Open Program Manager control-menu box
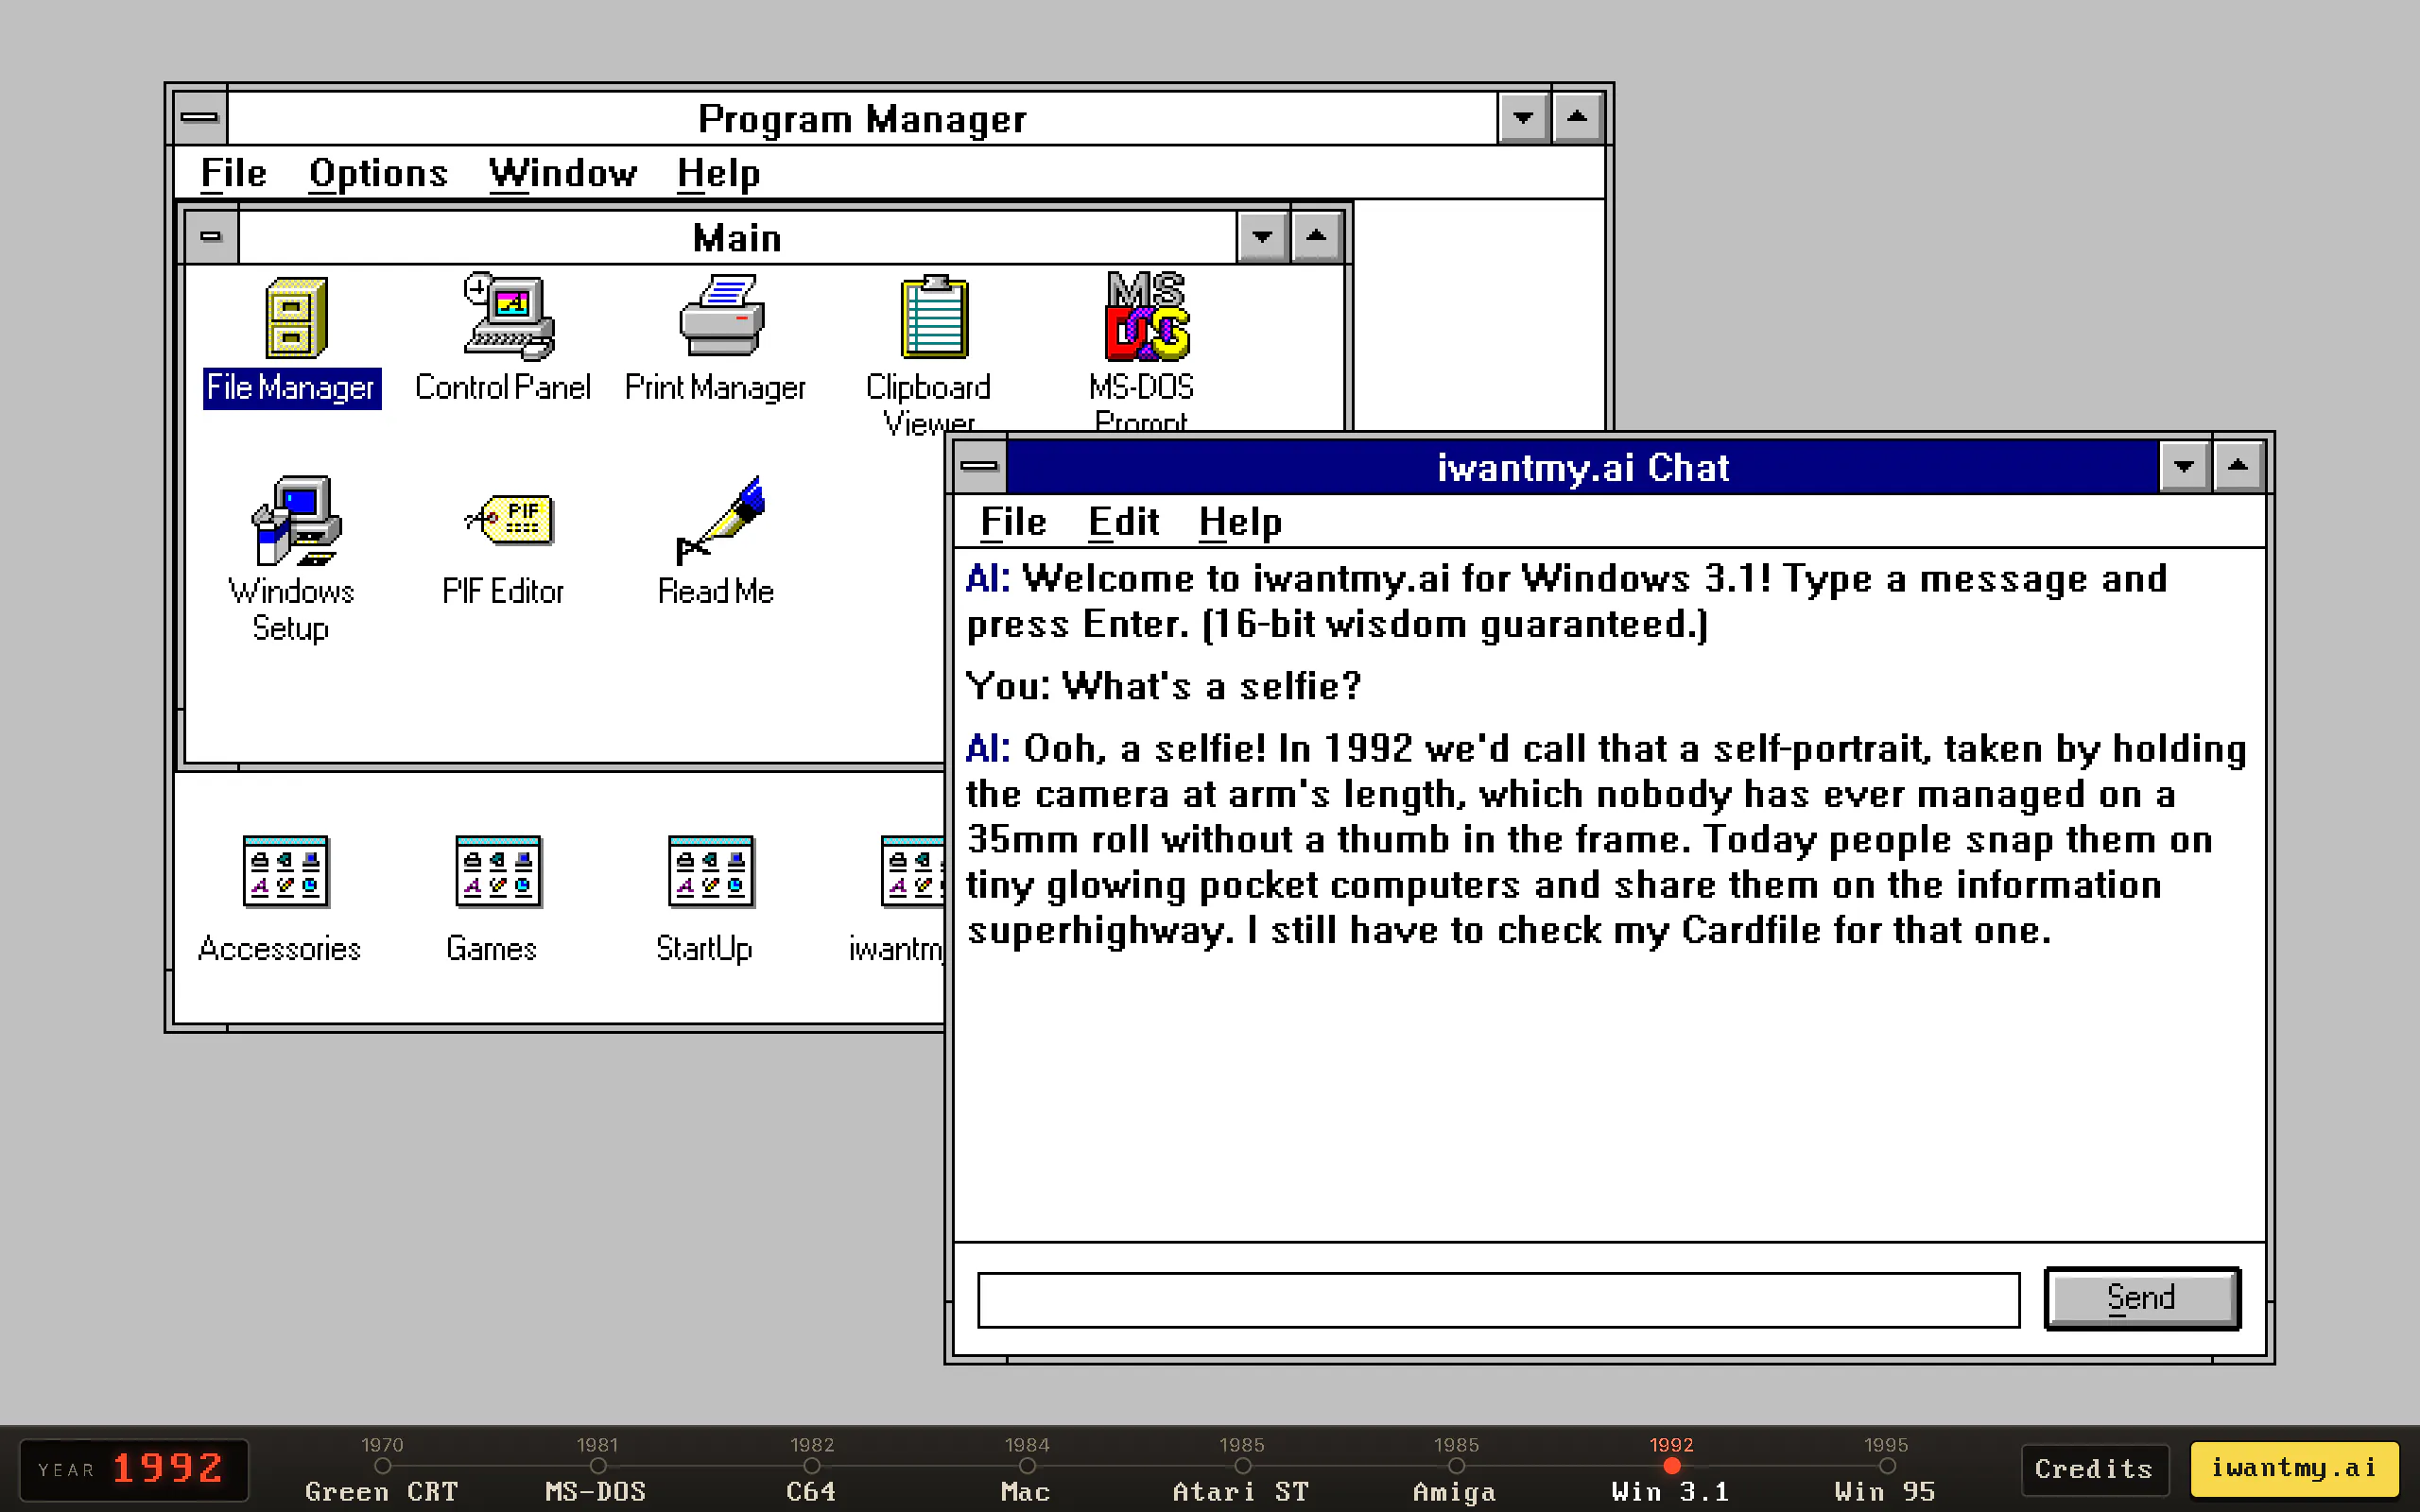 click(200, 118)
